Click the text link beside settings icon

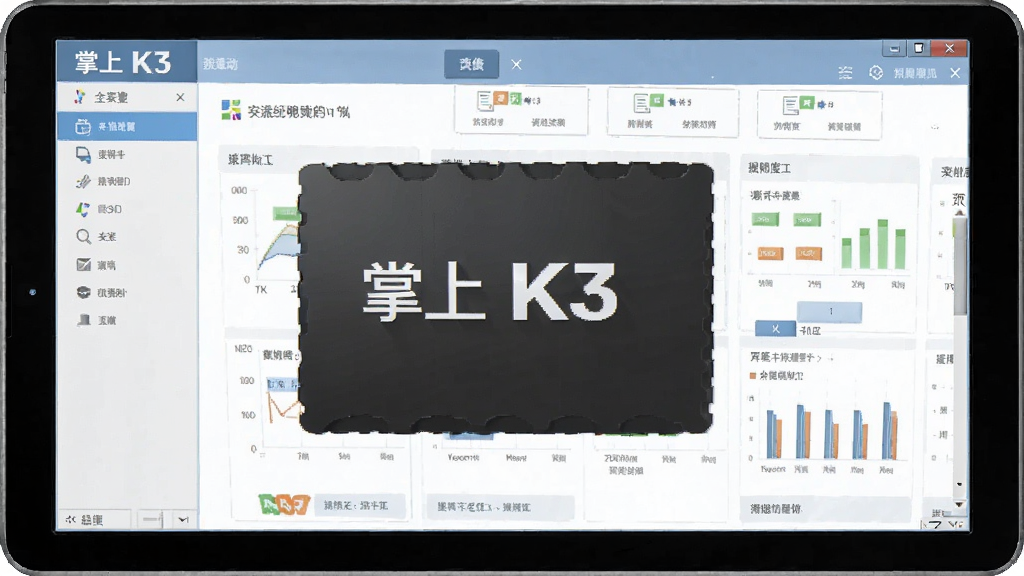coord(915,73)
